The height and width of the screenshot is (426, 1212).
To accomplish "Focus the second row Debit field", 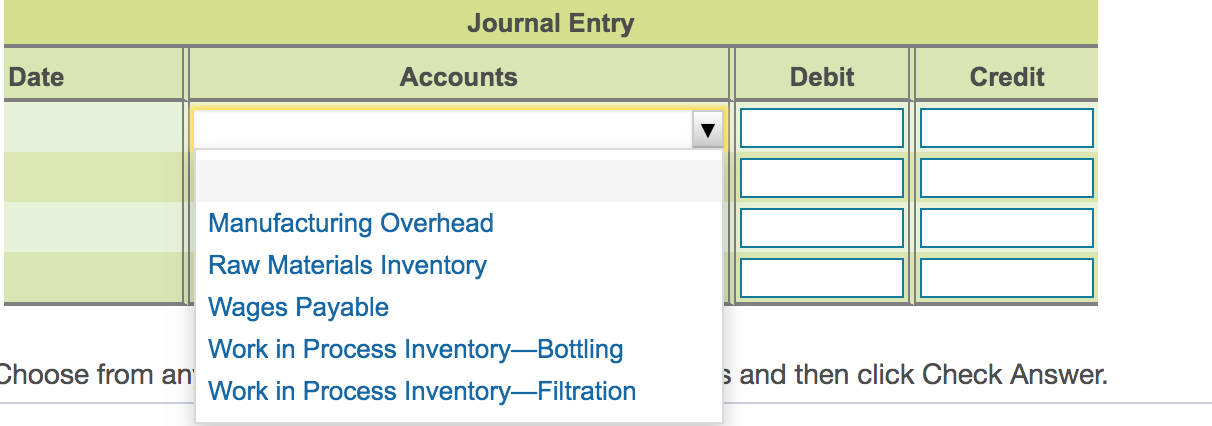I will (822, 178).
